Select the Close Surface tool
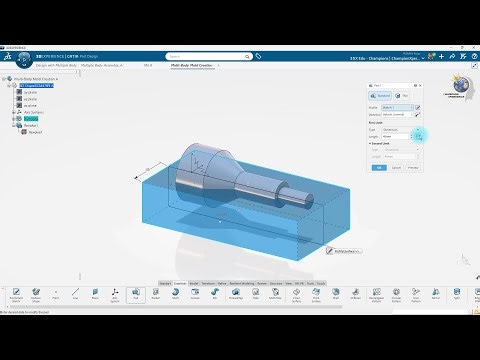Image resolution: width=480 pixels, height=360 pixels. pyautogui.click(x=296, y=295)
